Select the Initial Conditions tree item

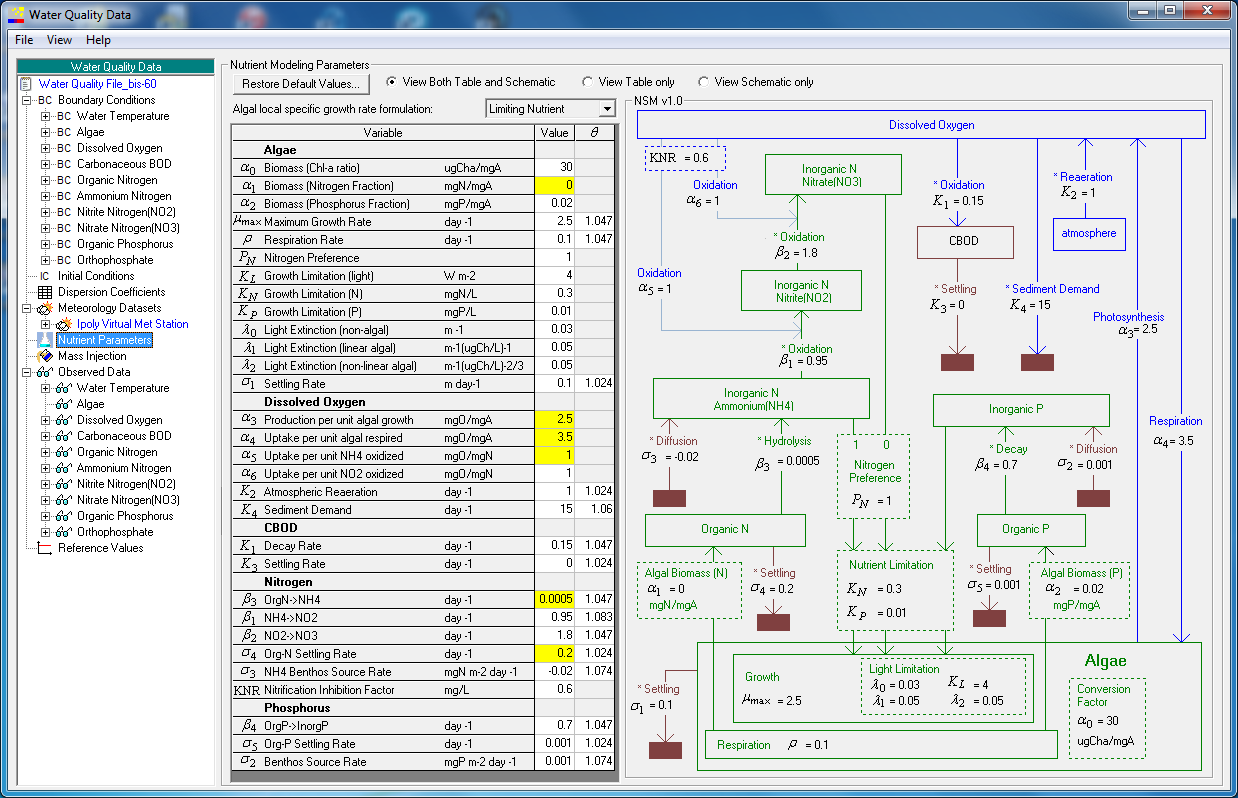point(96,276)
